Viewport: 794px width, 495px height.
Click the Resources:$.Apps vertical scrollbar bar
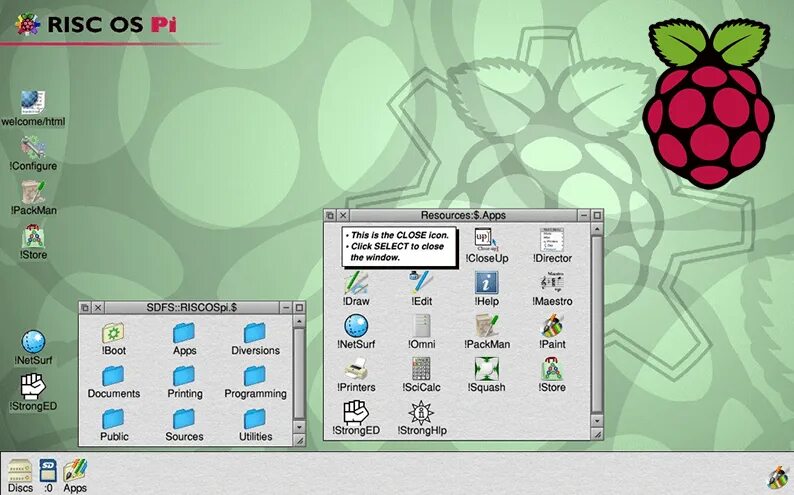597,324
